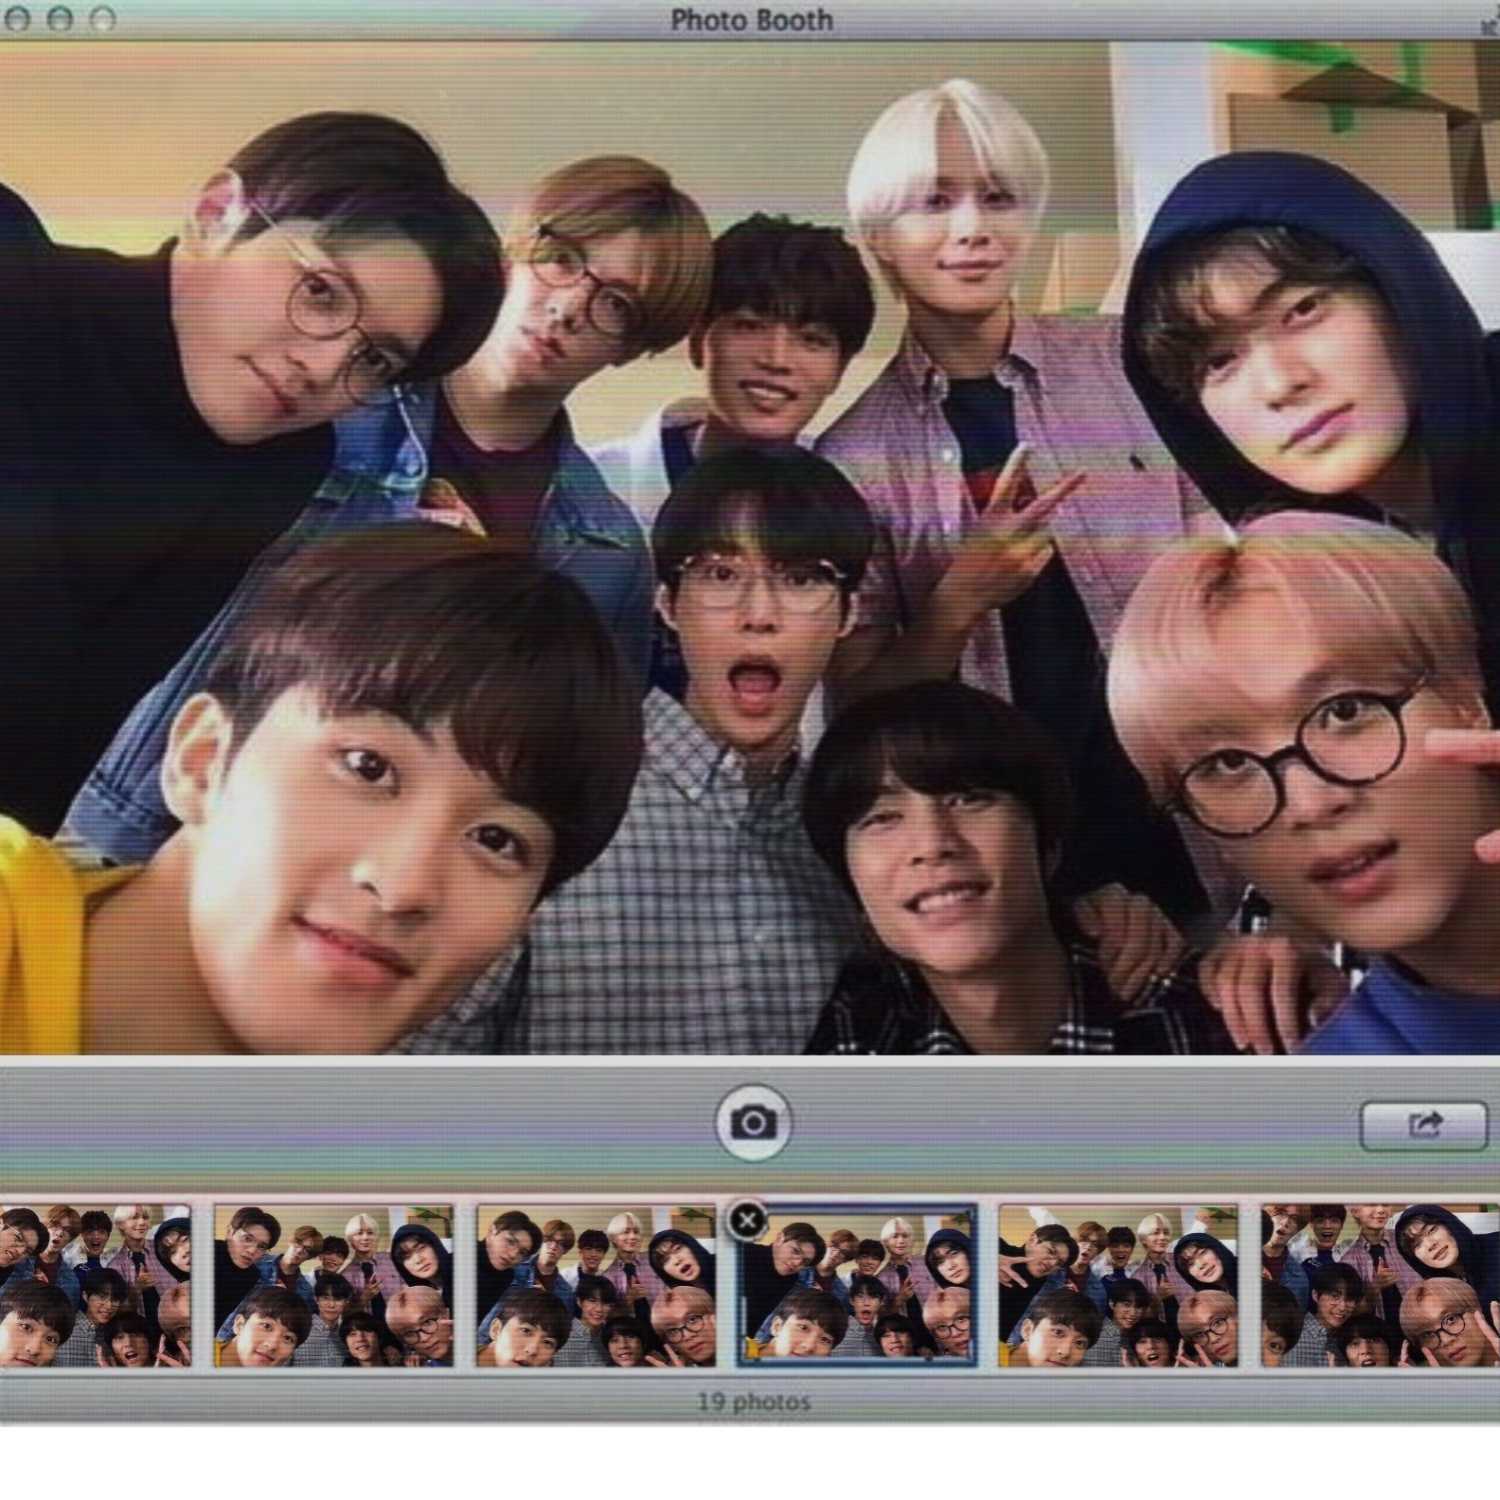Open the share menu button

[x=1424, y=1126]
